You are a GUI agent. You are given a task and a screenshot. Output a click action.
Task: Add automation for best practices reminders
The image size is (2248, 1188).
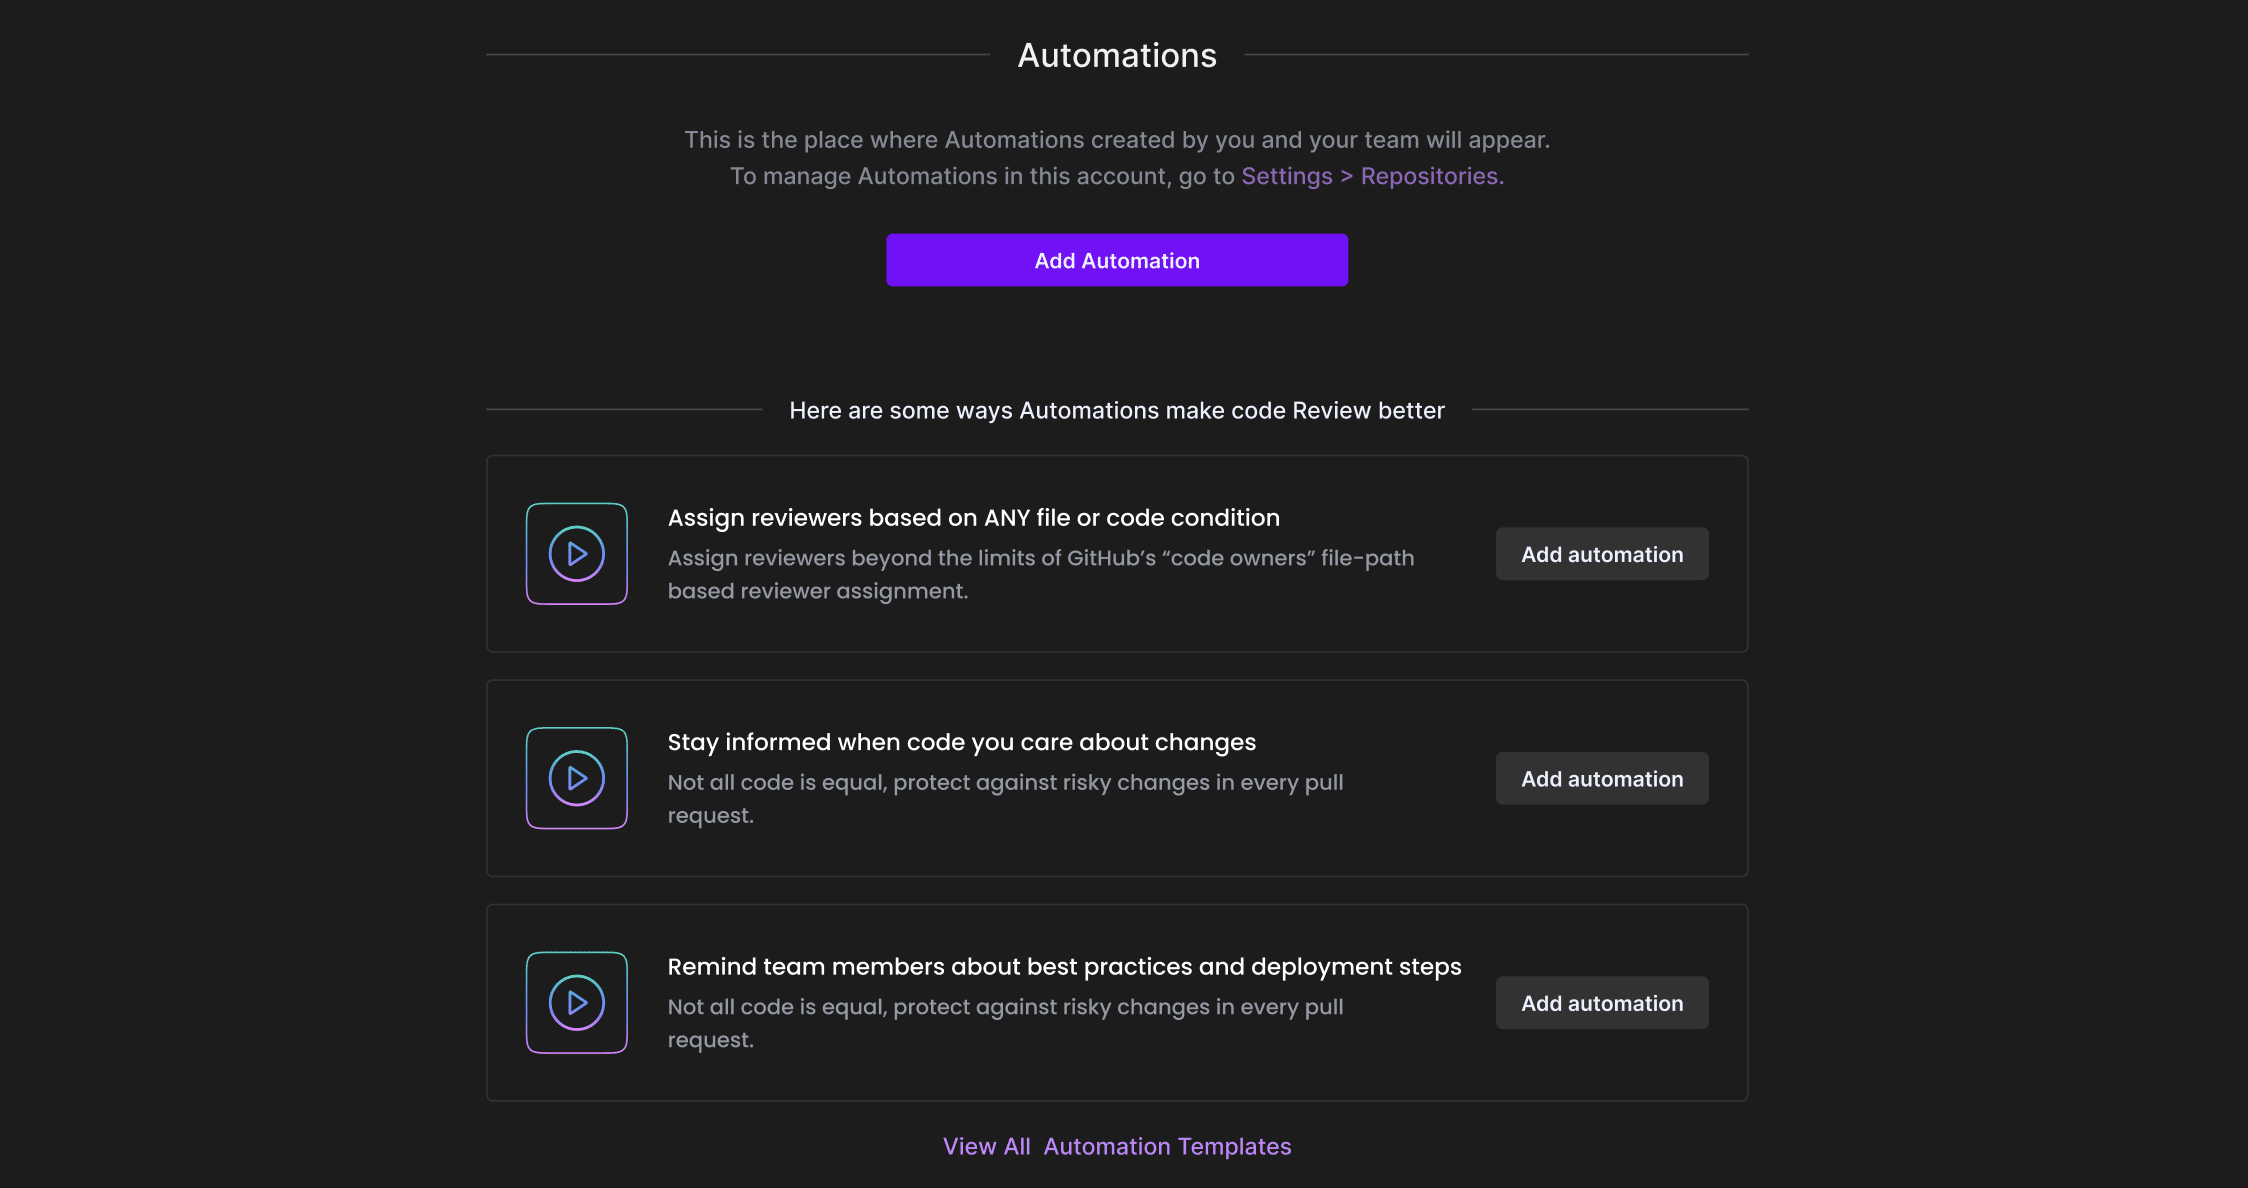(1601, 1002)
